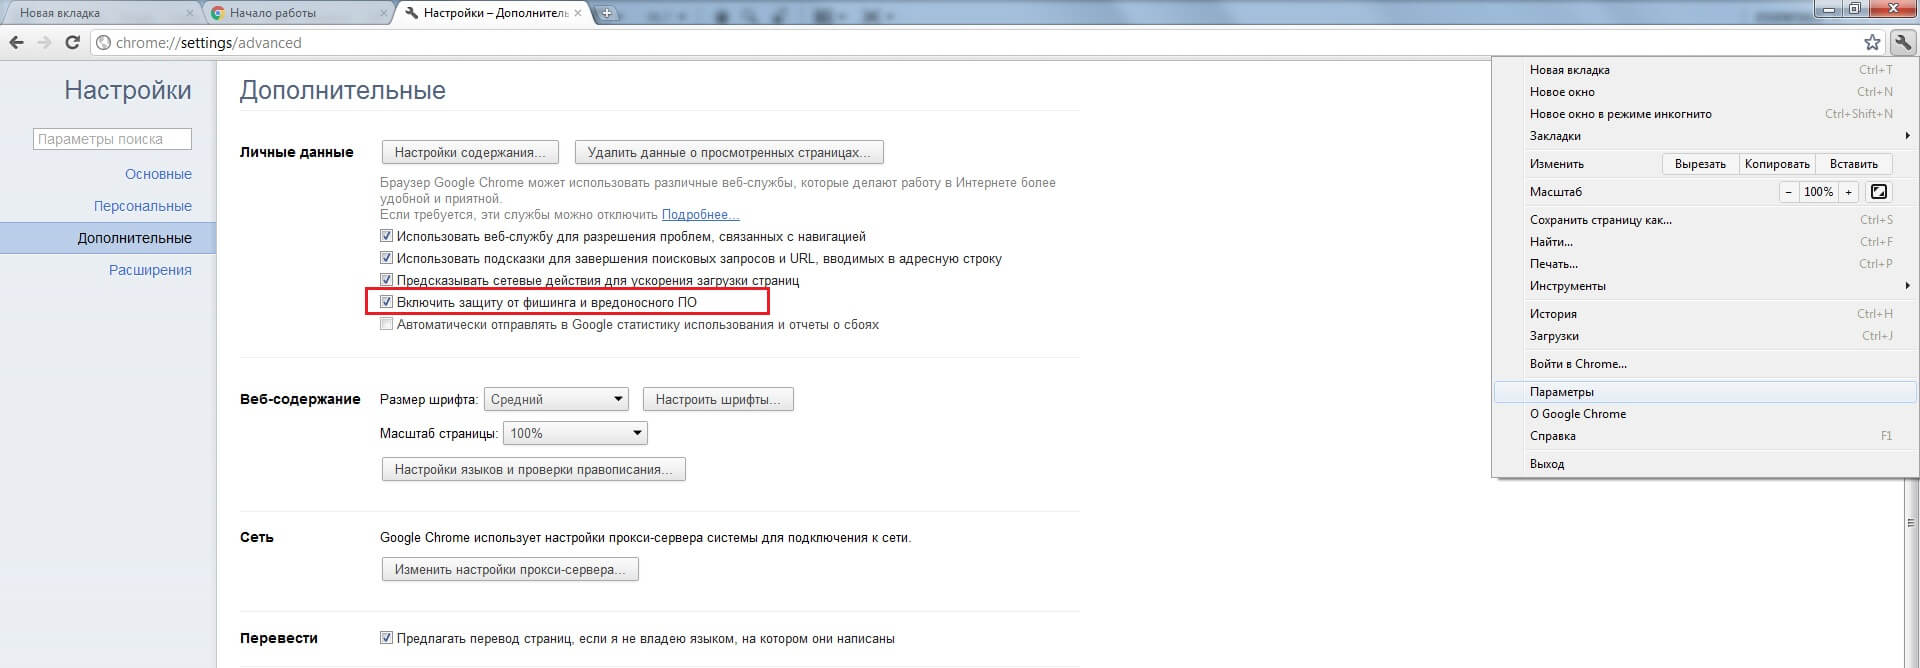Bookmark page with the star icon
The image size is (1920, 668).
pyautogui.click(x=1872, y=42)
